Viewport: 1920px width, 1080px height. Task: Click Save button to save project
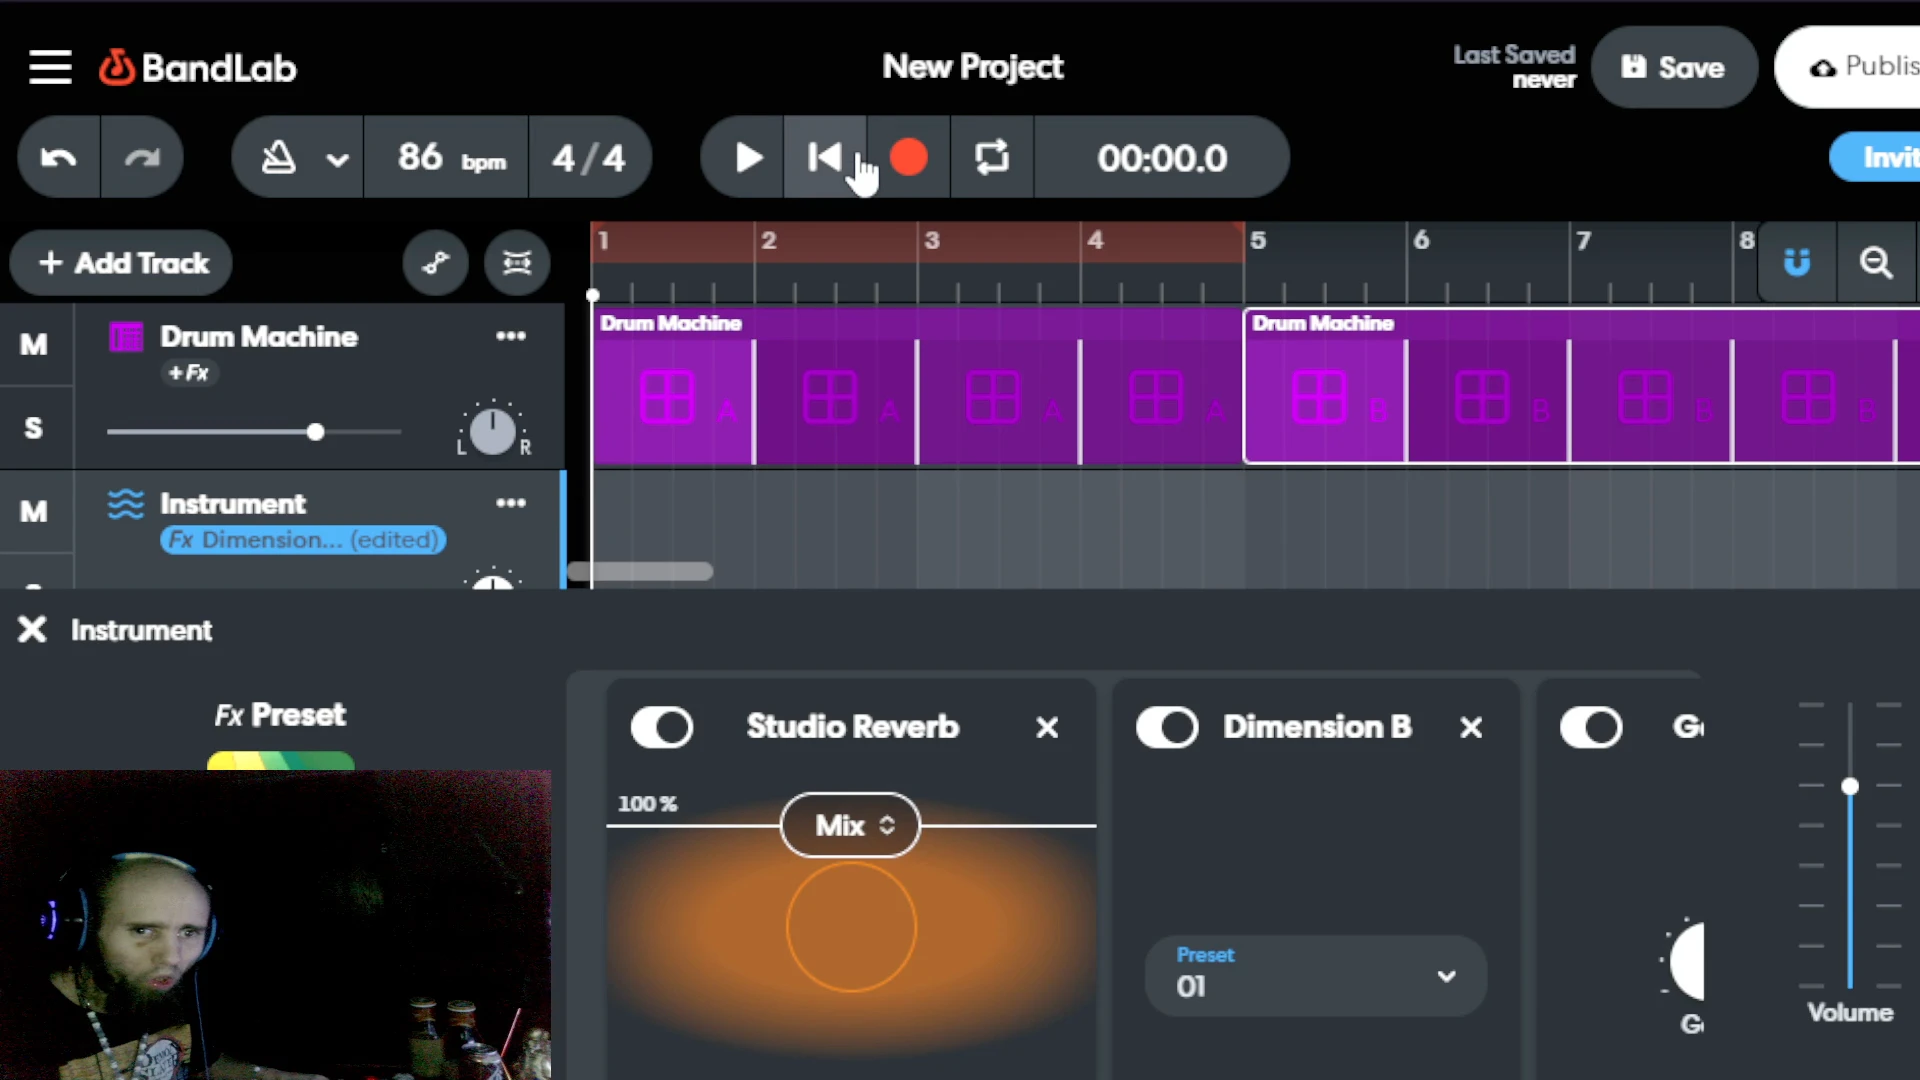click(x=1676, y=67)
